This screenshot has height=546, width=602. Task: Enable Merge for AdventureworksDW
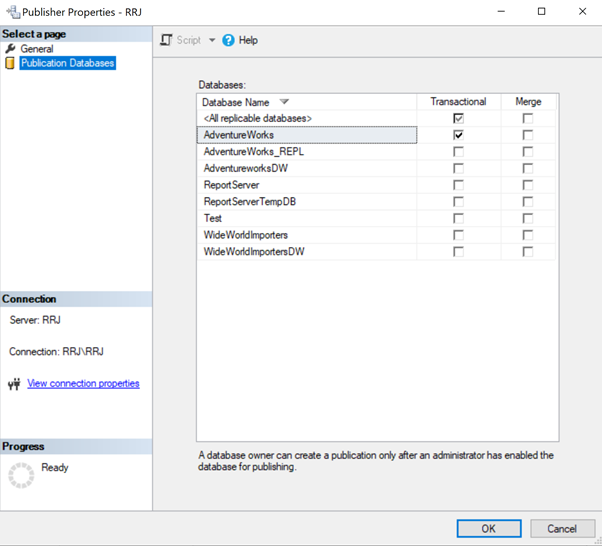528,168
